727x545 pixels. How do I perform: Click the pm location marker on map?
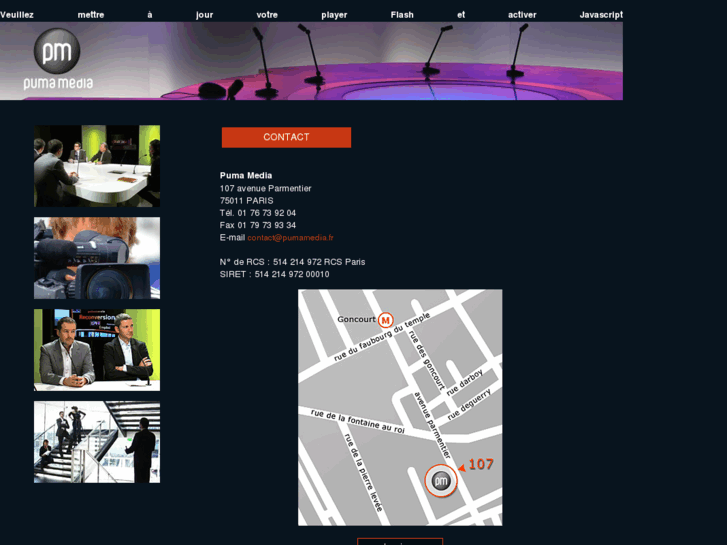coord(441,481)
